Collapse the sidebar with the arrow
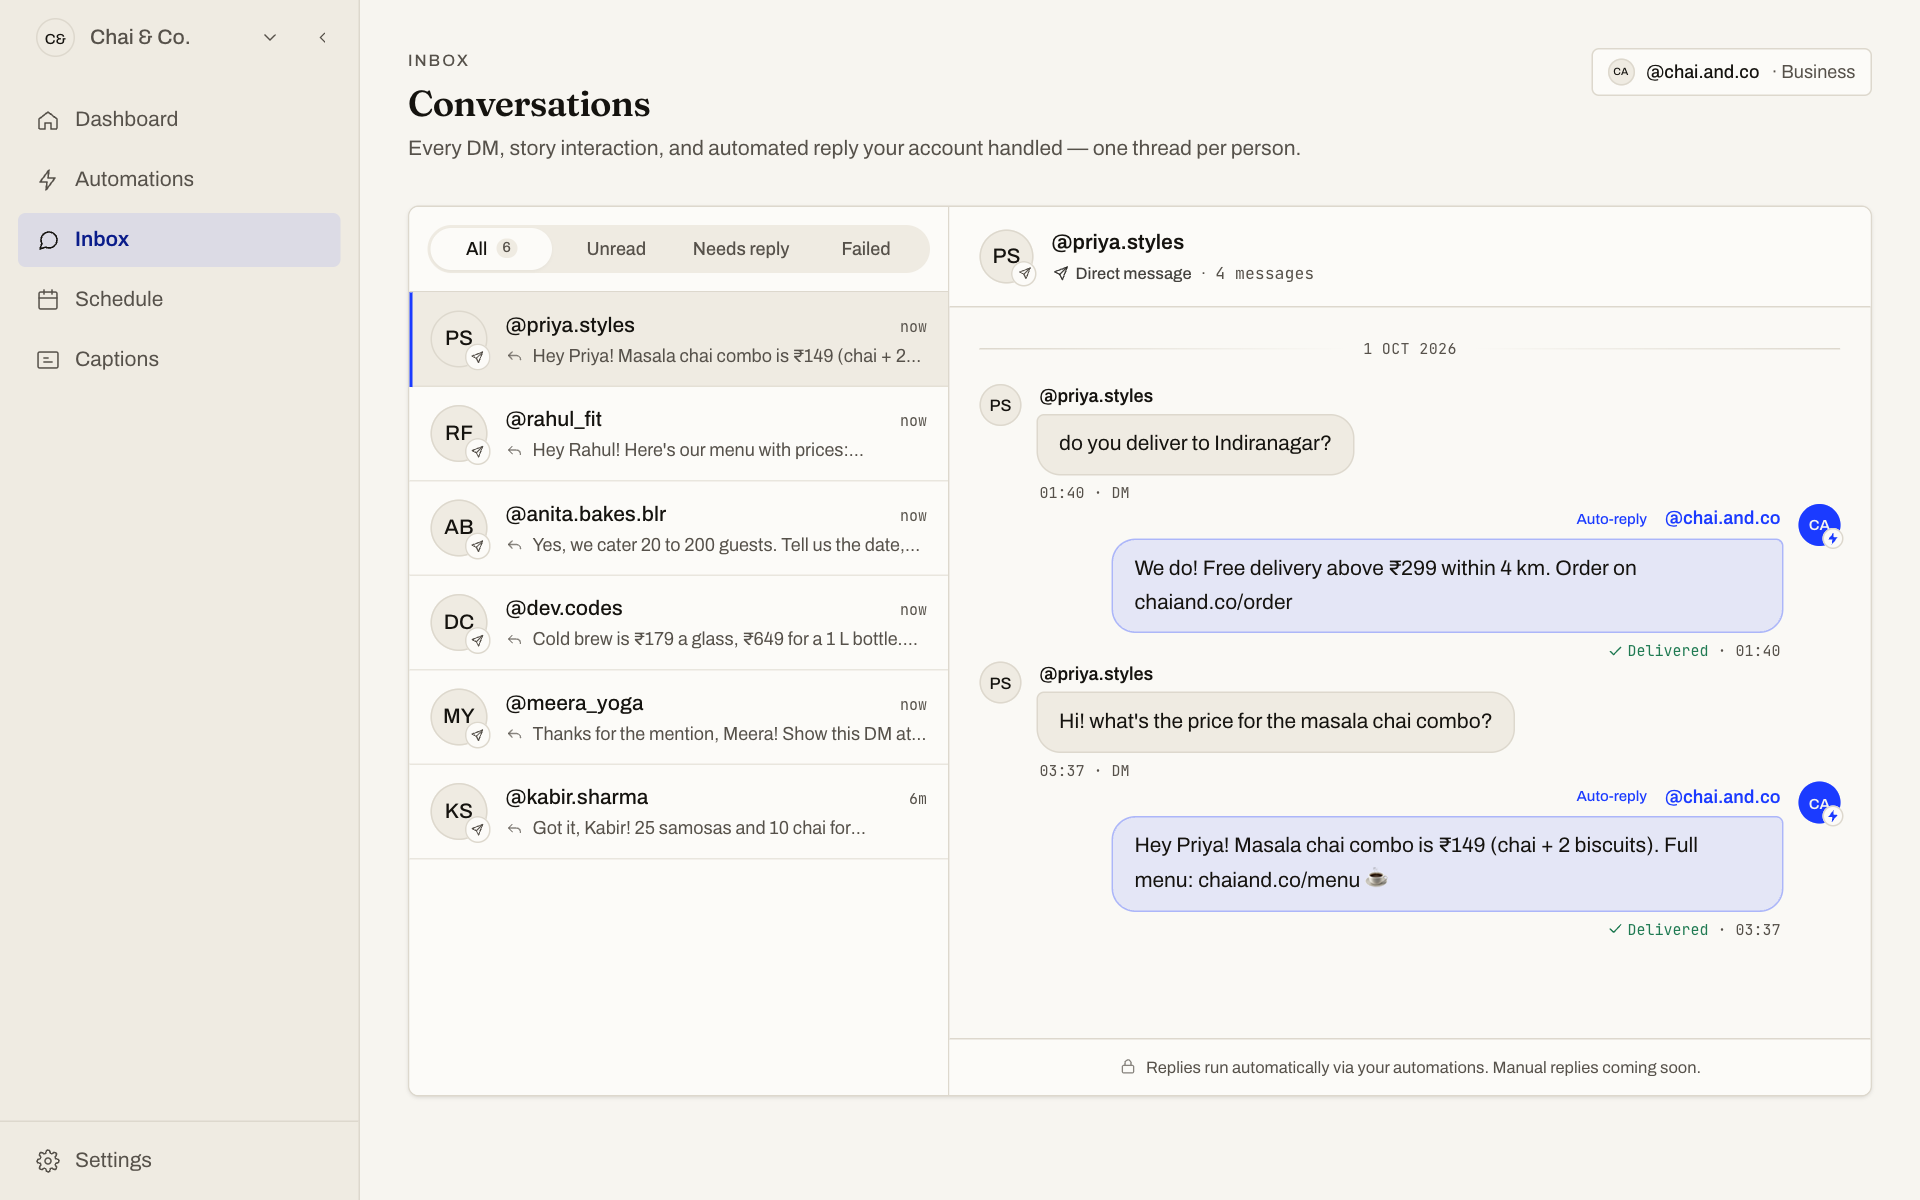Screen dimensions: 1920x1200 tap(322, 38)
